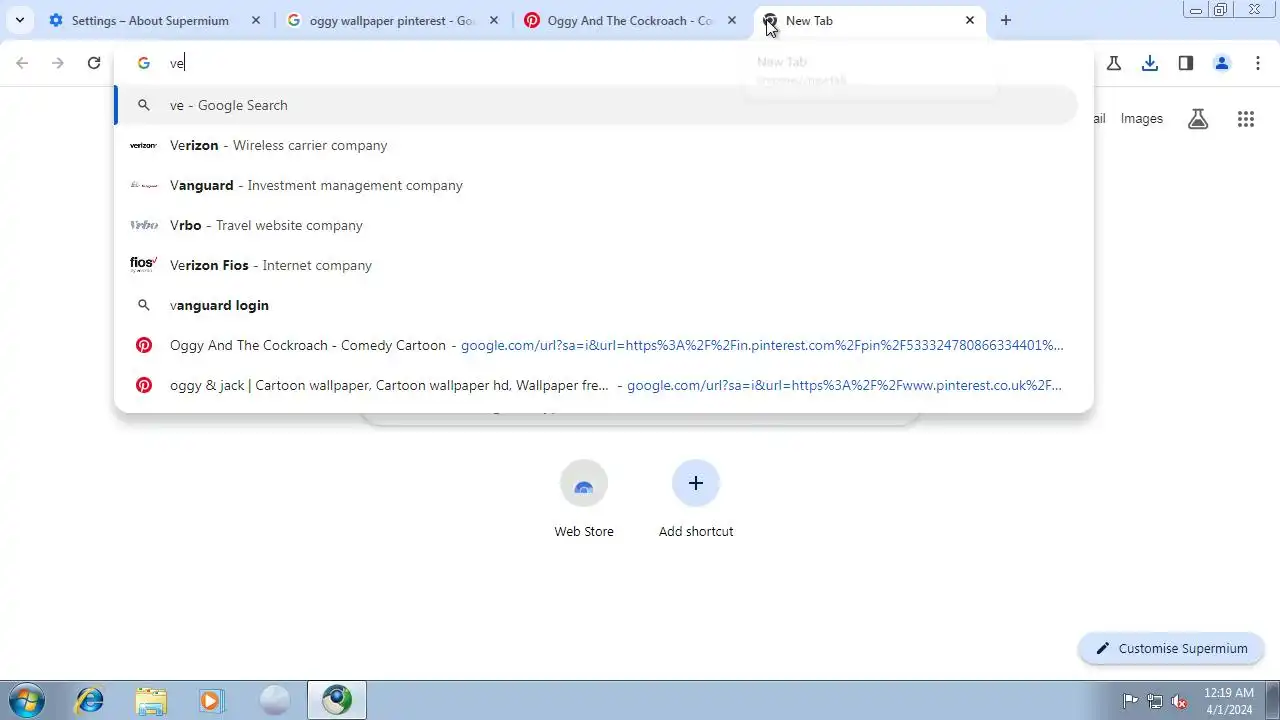Select Vrbo travel website suggestion
Viewport: 1280px width, 720px height.
click(x=598, y=225)
